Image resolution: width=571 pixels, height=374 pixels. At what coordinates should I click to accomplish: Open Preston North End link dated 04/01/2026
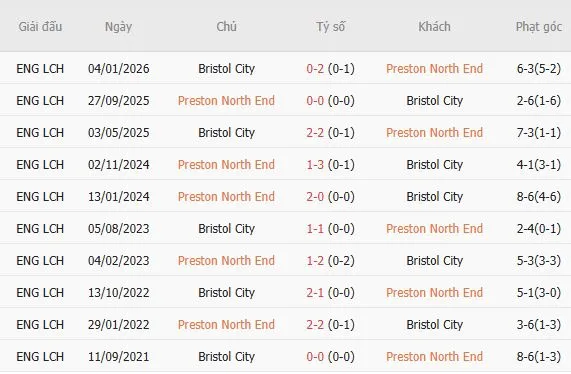[434, 68]
